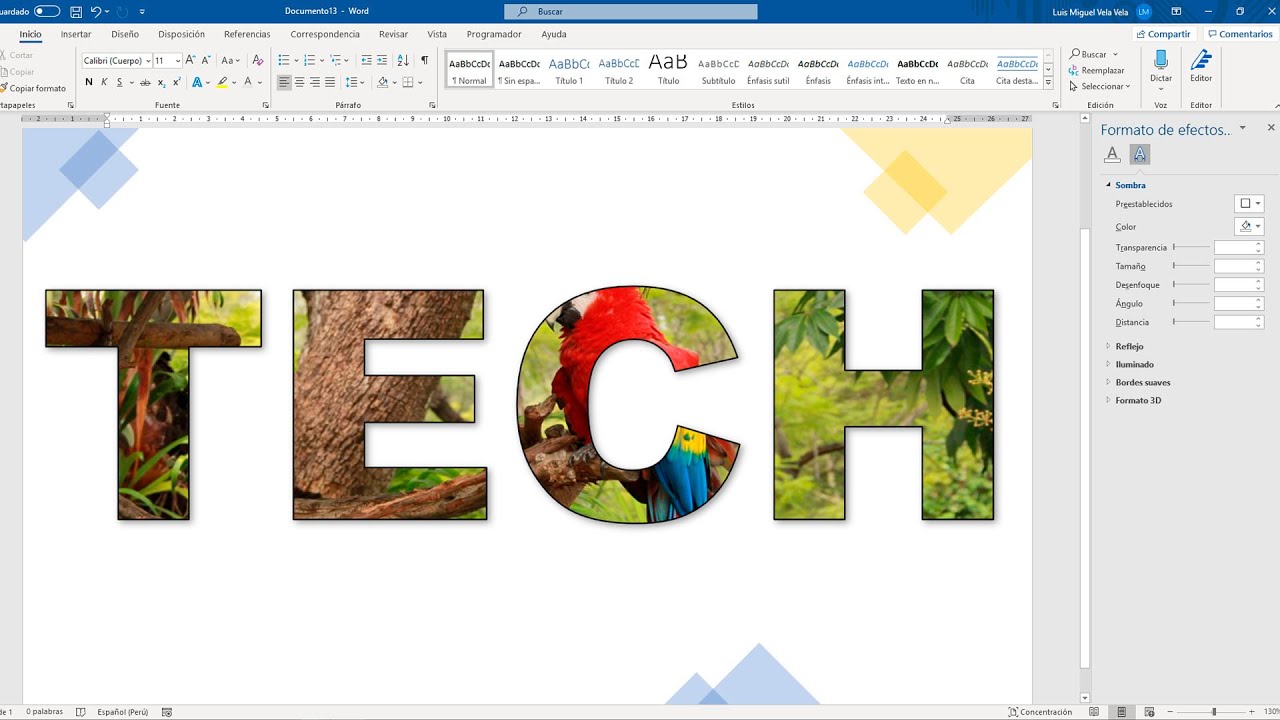This screenshot has width=1280, height=720.
Task: Click the align left icon
Action: tap(284, 82)
